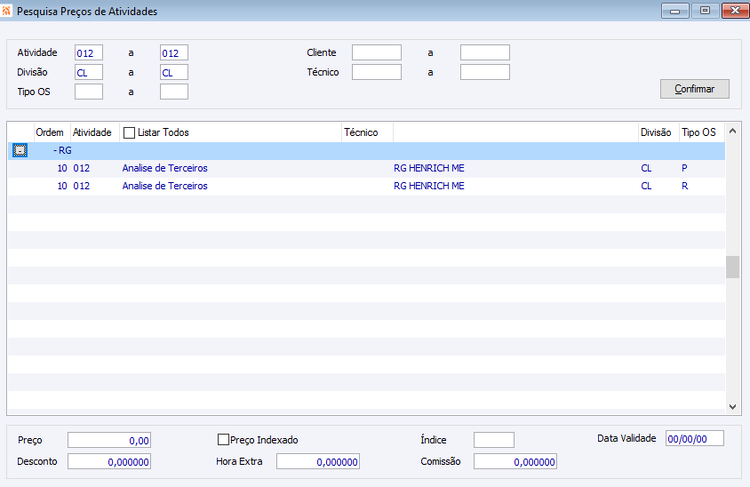
Task: Click the - RG group label
Action: coord(63,150)
